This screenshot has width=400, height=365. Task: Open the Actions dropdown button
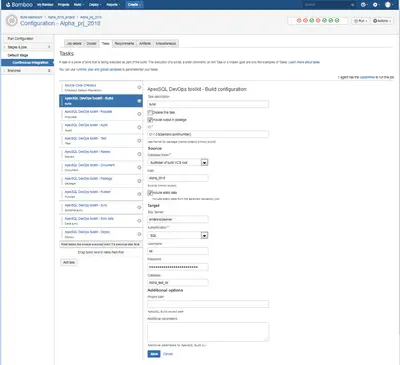[x=382, y=21]
